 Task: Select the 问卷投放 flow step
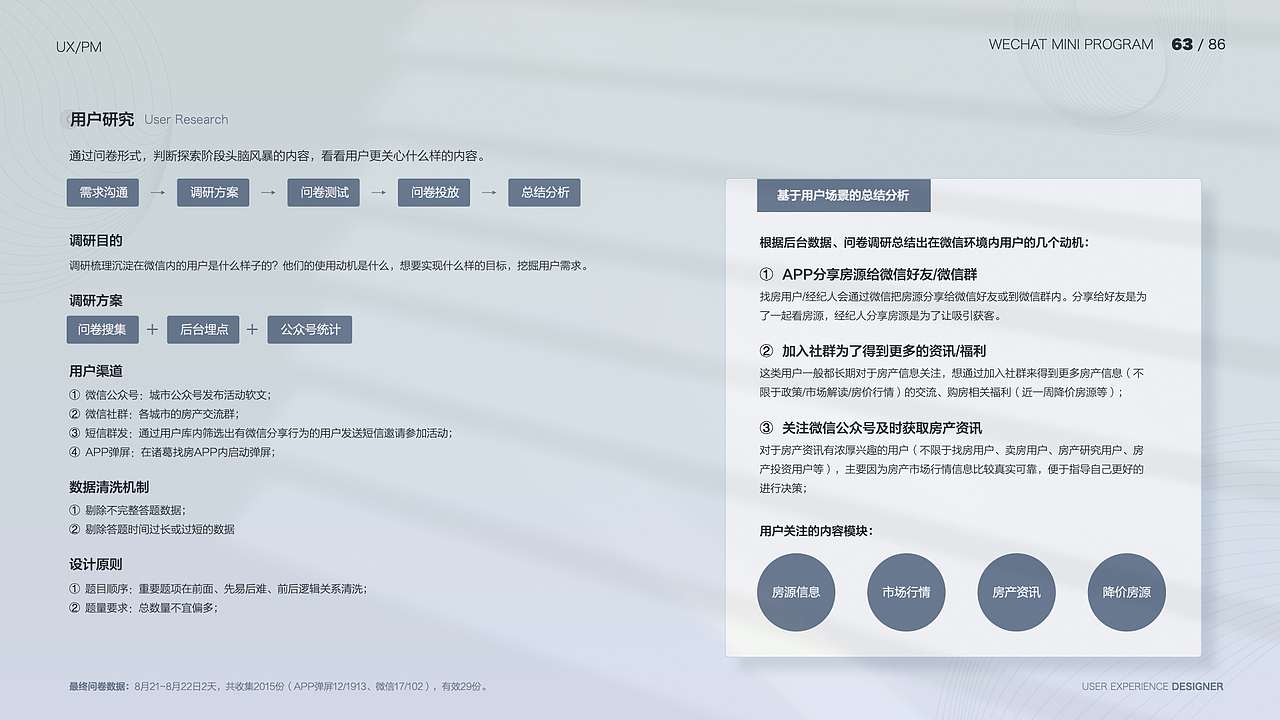pyautogui.click(x=432, y=192)
